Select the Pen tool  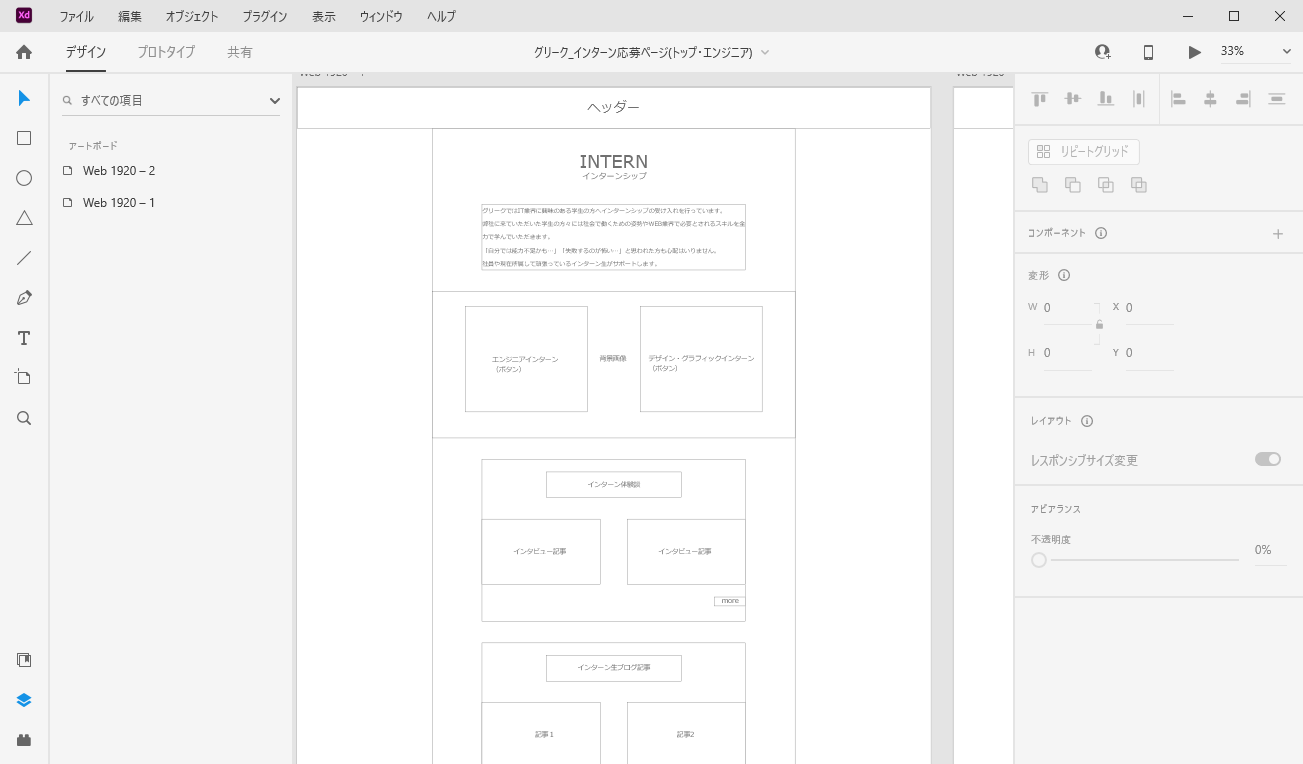[24, 298]
